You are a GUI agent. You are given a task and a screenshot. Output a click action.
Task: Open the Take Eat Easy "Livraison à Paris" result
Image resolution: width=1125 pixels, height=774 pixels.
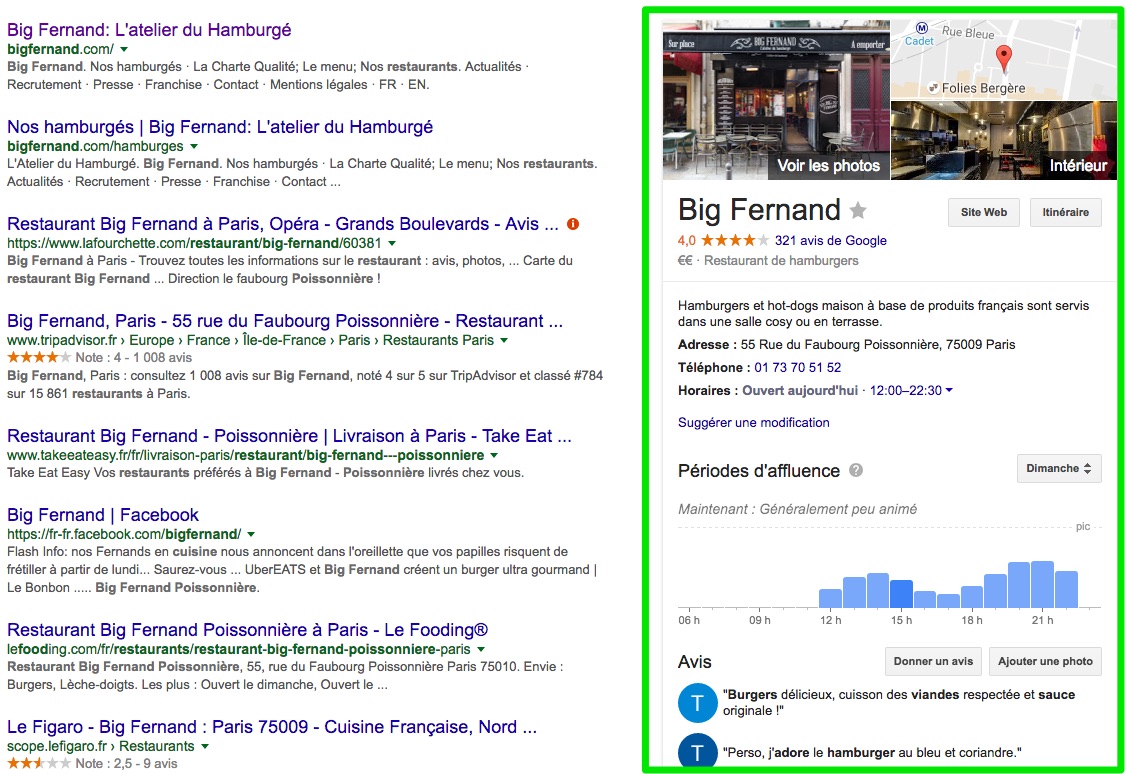point(289,436)
